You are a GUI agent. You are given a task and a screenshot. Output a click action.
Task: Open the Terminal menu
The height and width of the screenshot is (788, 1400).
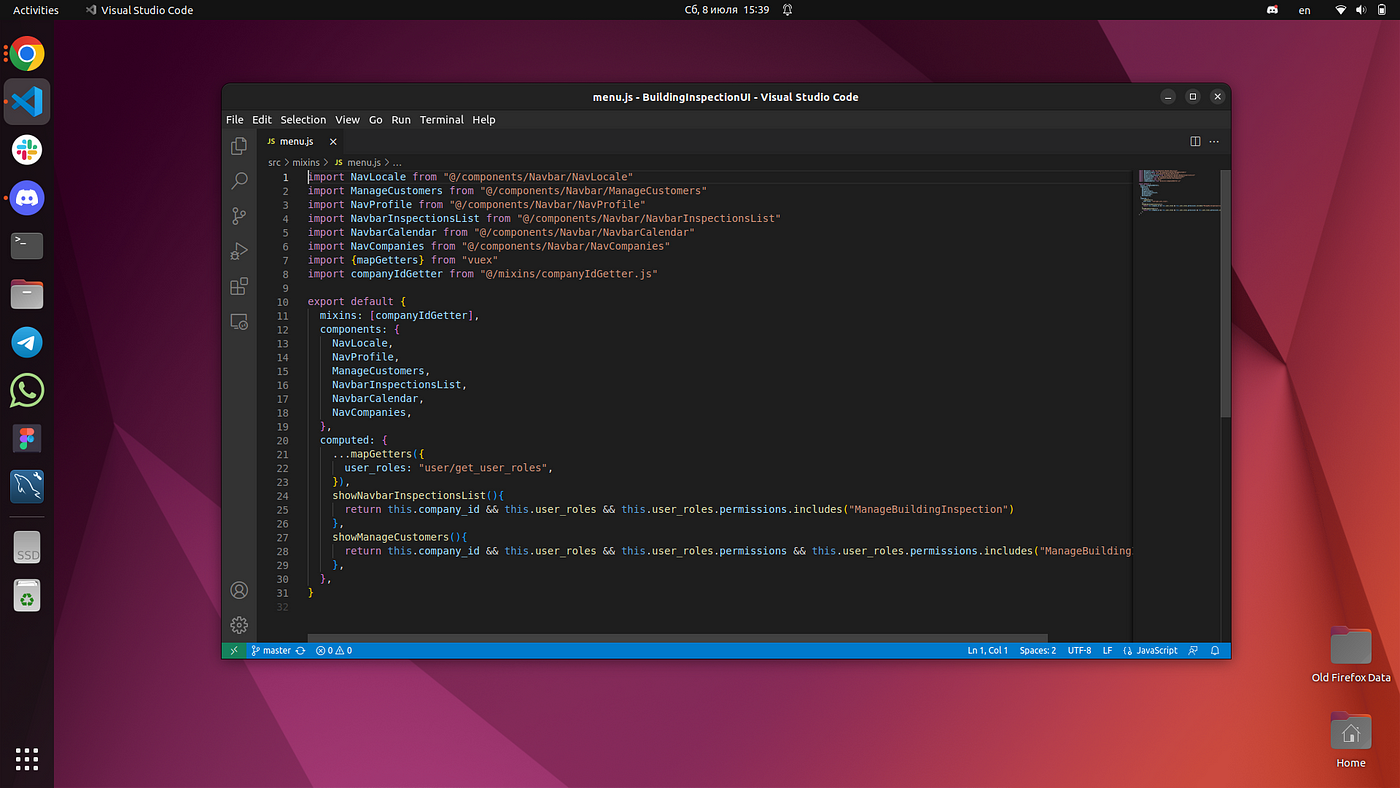[x=441, y=120]
